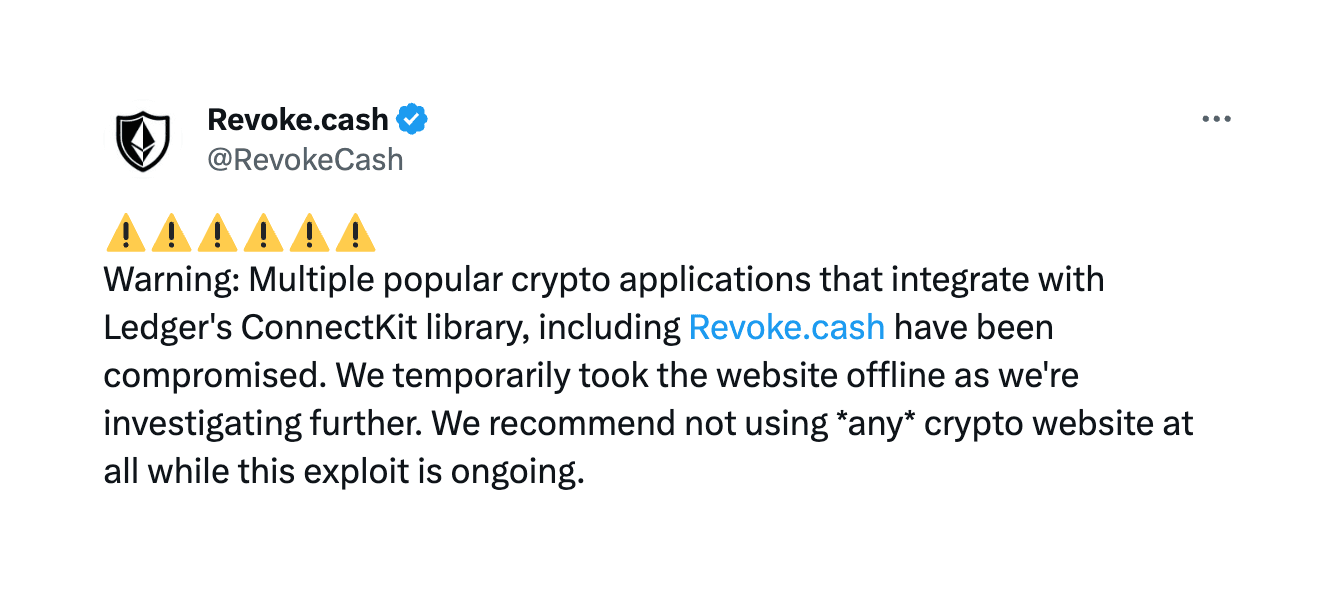Click the first warning triangle emoji
Image resolution: width=1334 pixels, height=593 pixels.
(124, 234)
